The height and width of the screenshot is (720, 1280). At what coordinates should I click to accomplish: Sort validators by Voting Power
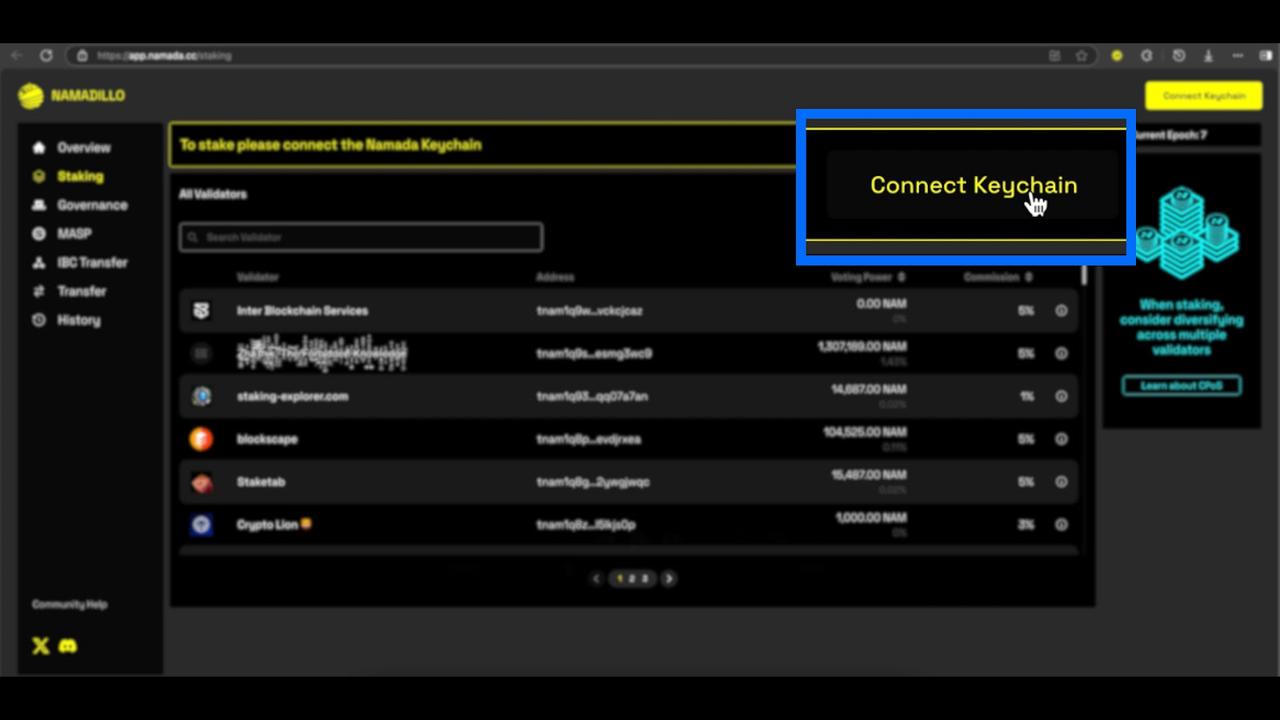[868, 277]
